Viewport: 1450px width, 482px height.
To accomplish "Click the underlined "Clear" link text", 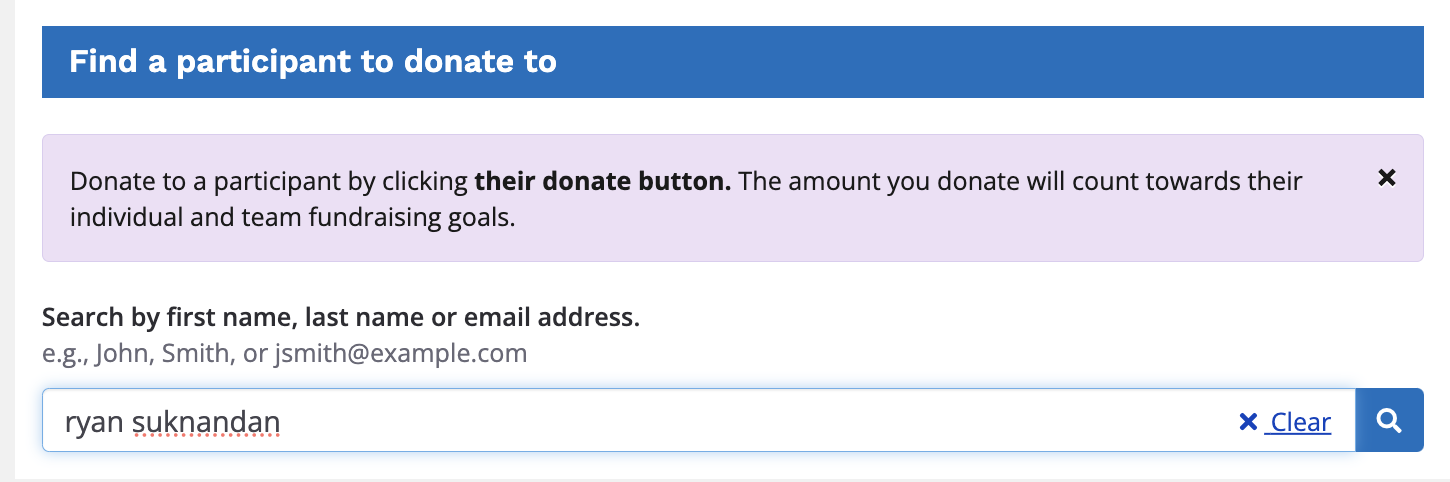I will coord(1300,422).
